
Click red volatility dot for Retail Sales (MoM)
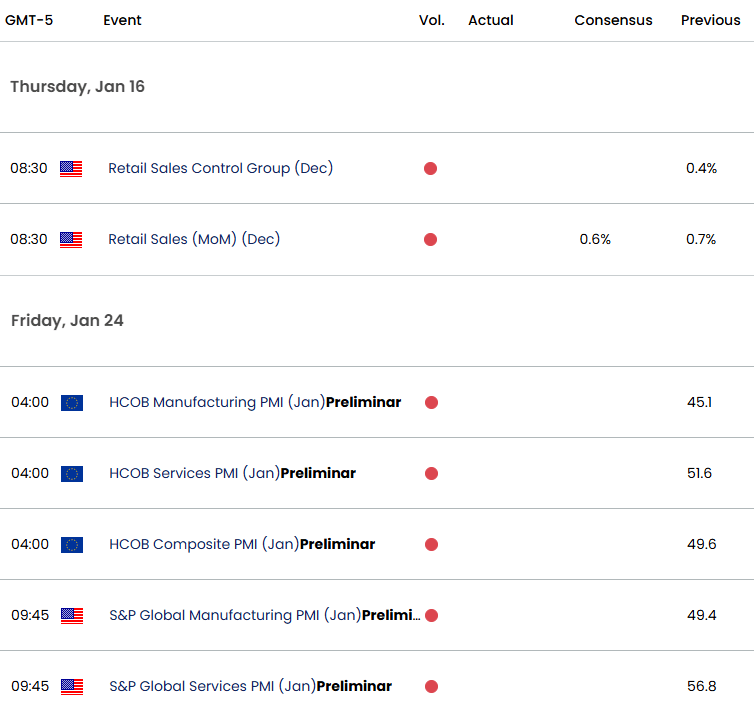[430, 240]
